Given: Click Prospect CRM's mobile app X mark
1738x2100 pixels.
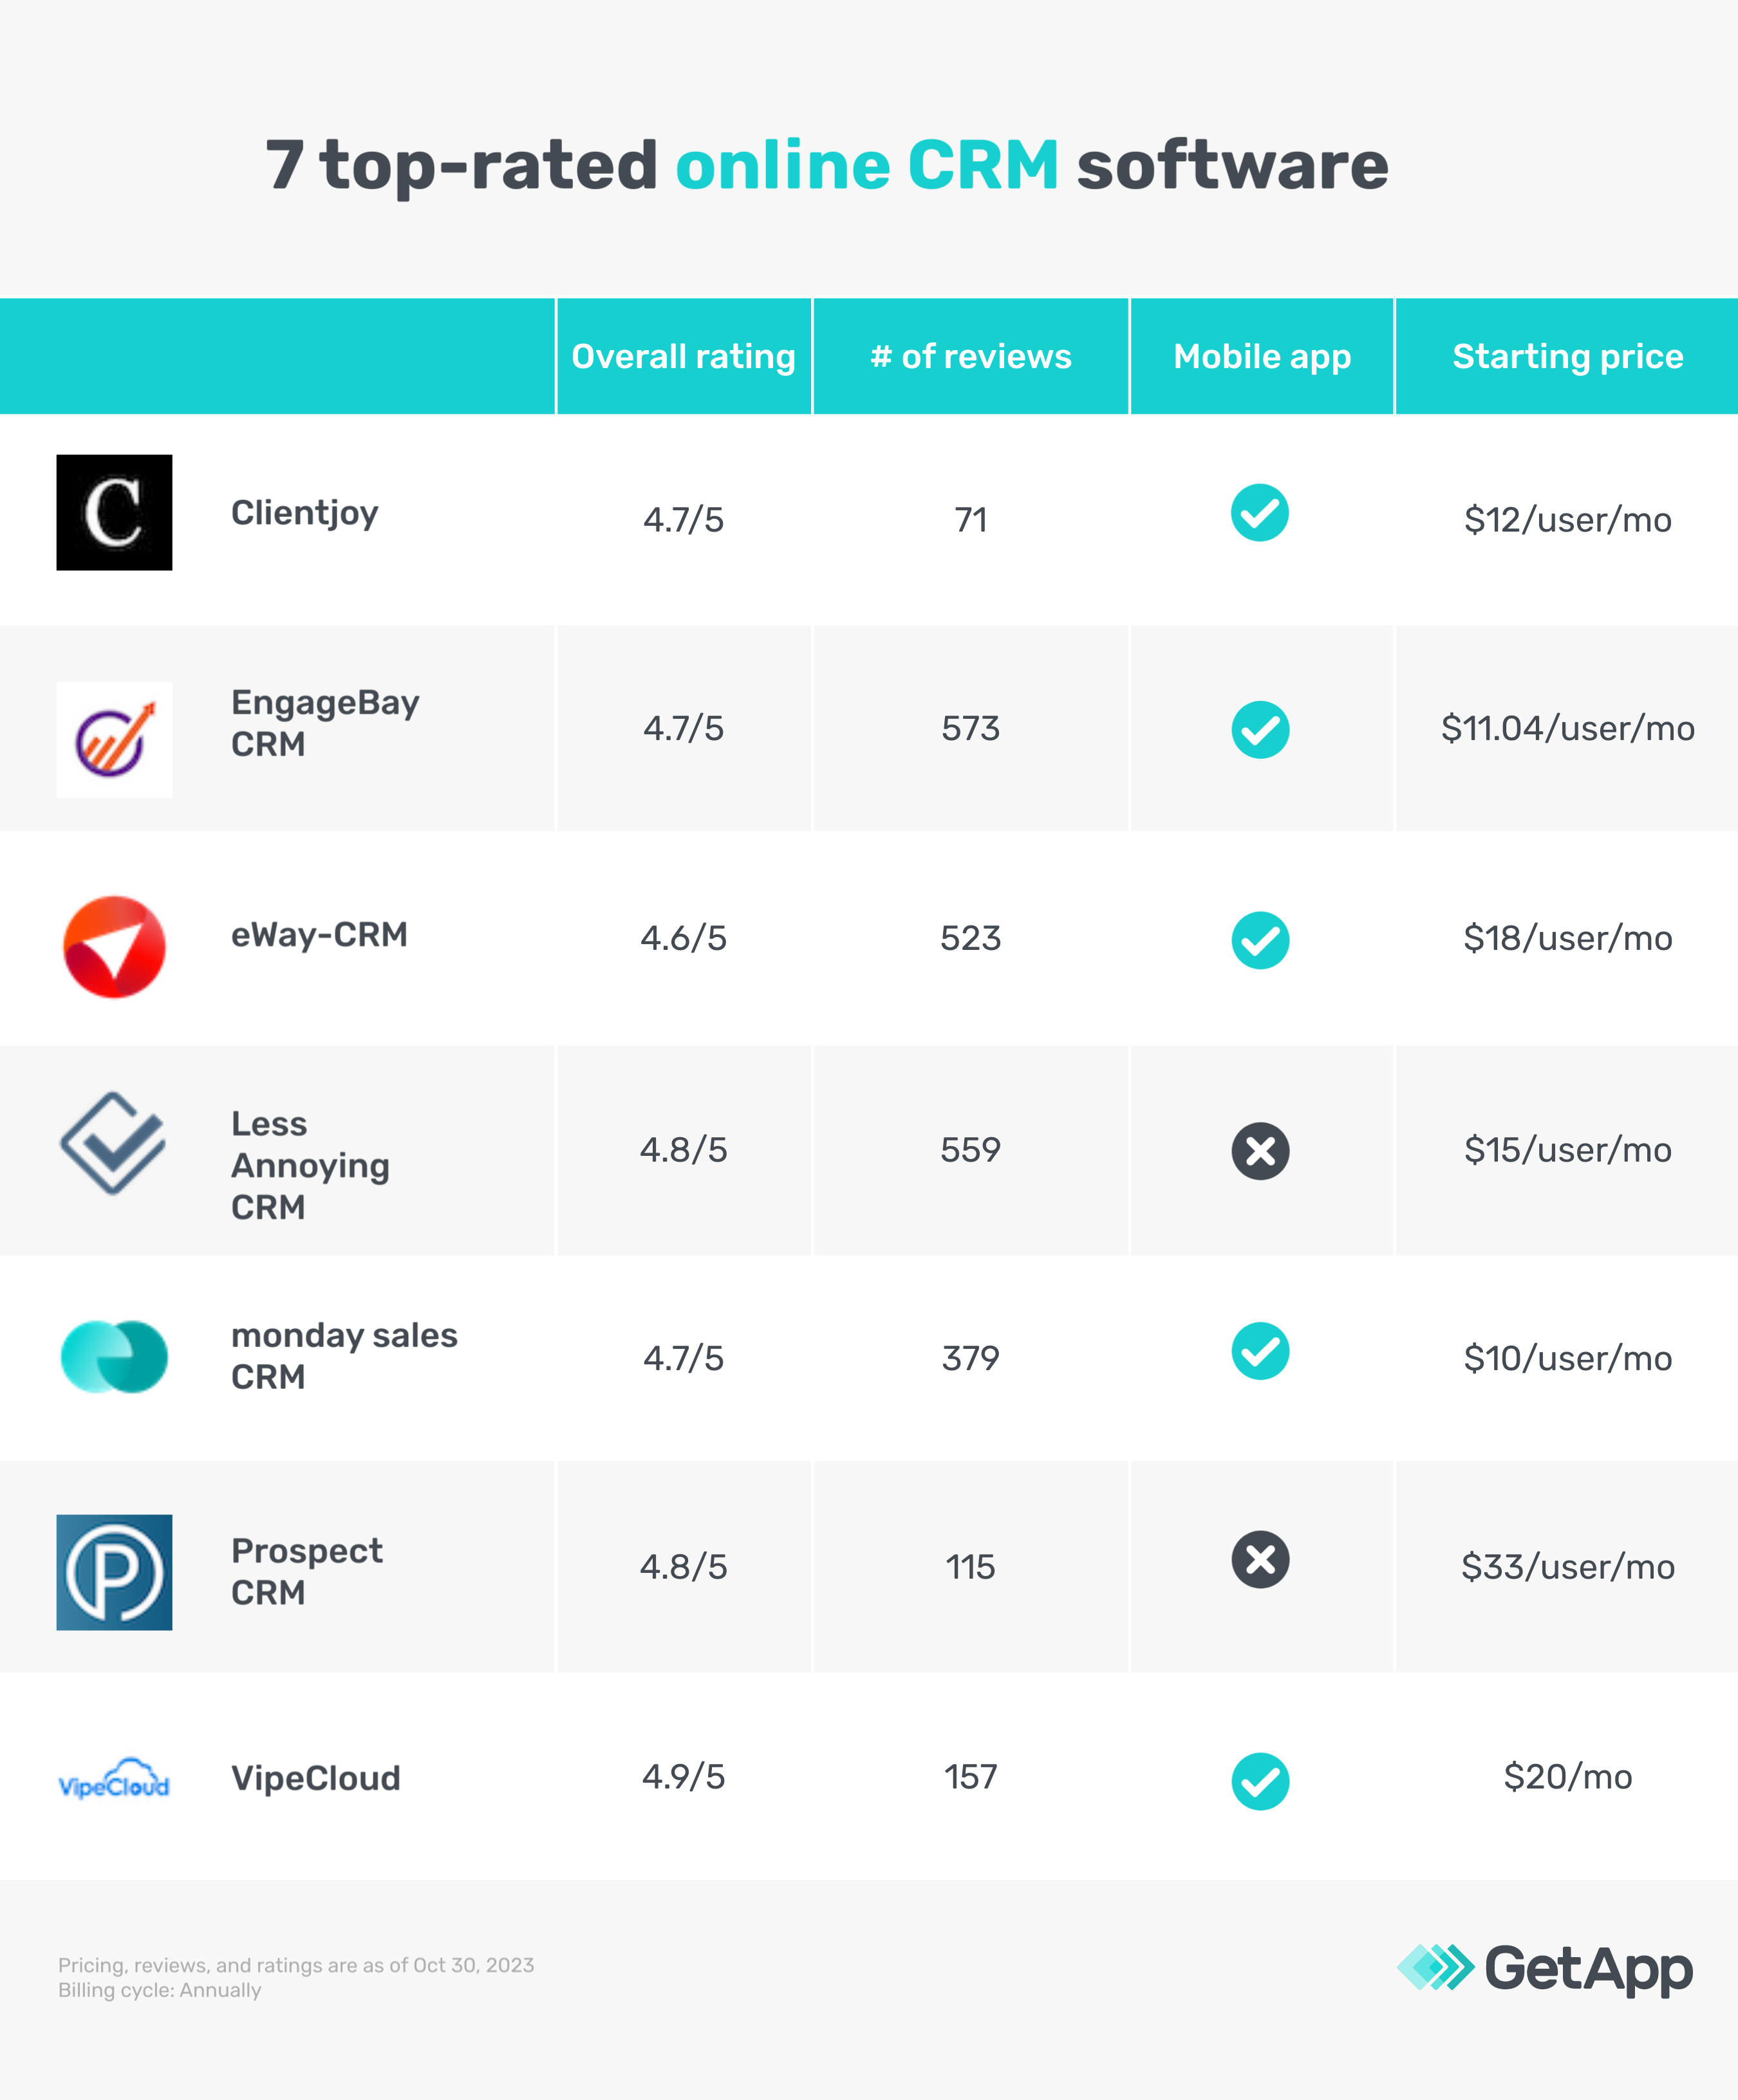Looking at the screenshot, I should [1260, 1559].
